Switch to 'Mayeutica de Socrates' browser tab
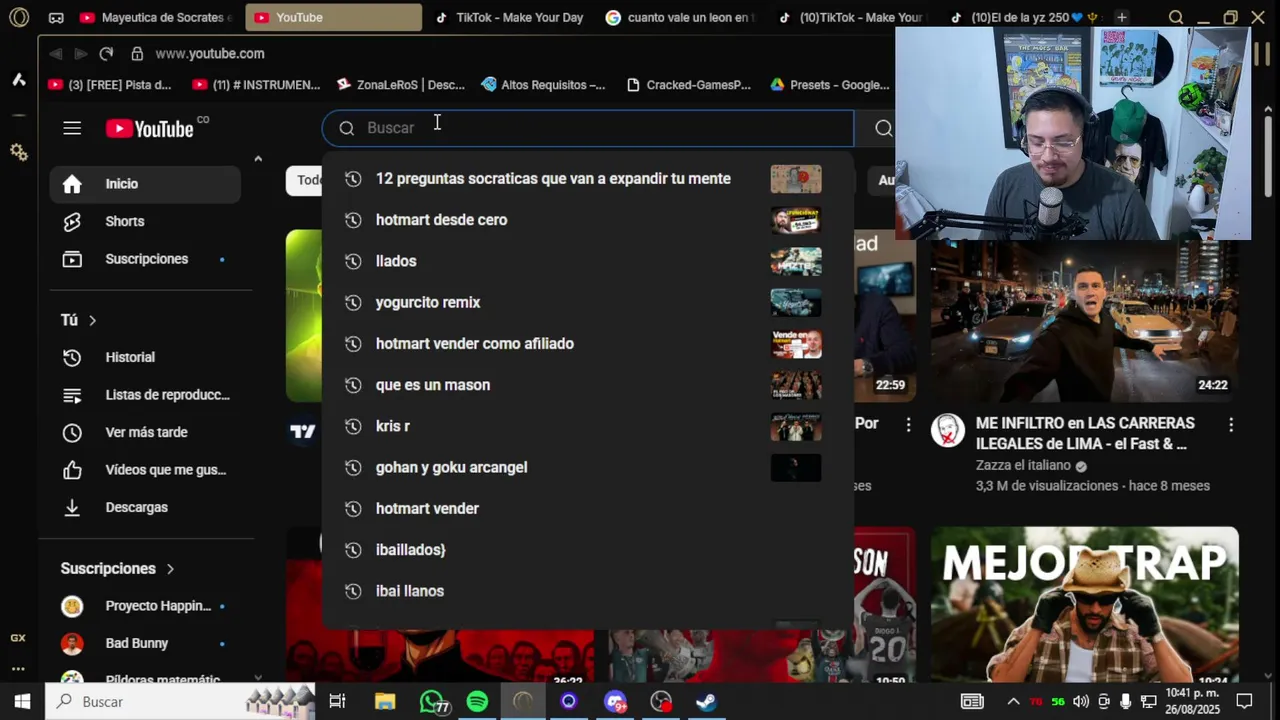This screenshot has width=1280, height=720. point(155,17)
